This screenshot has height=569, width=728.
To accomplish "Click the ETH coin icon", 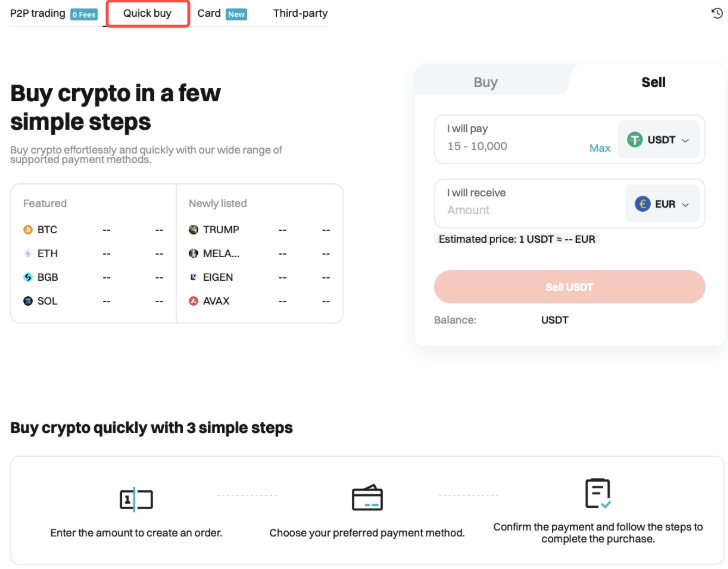I will click(x=28, y=253).
